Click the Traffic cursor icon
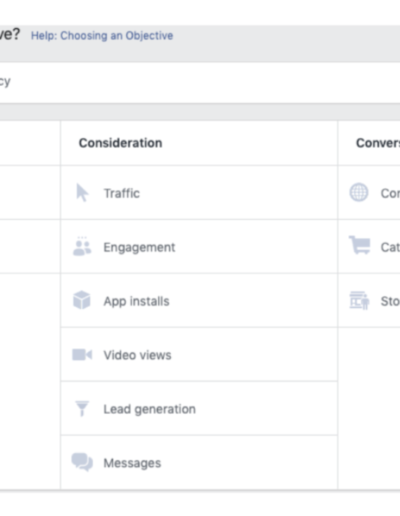The image size is (400, 516). 82,193
